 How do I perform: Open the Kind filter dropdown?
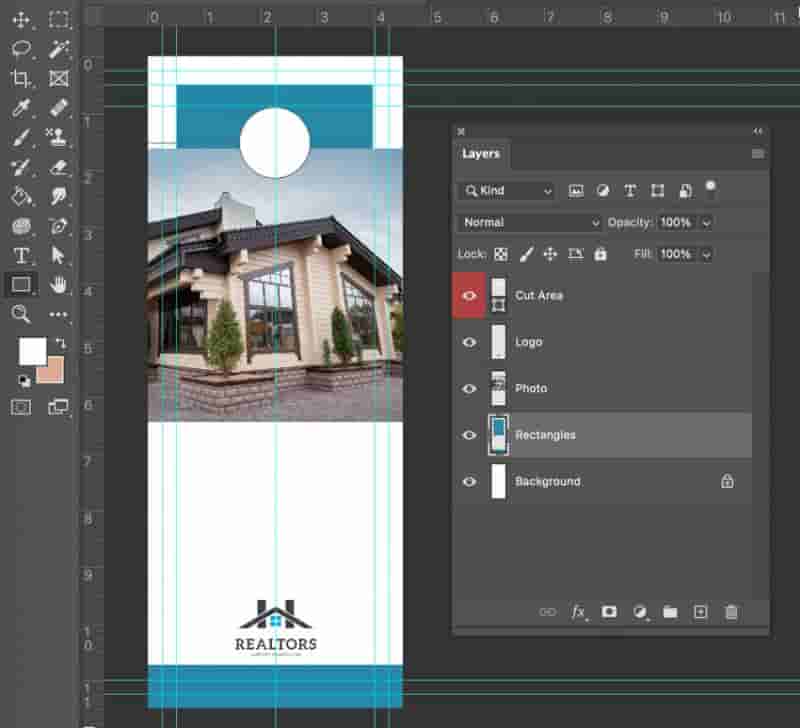tap(506, 191)
